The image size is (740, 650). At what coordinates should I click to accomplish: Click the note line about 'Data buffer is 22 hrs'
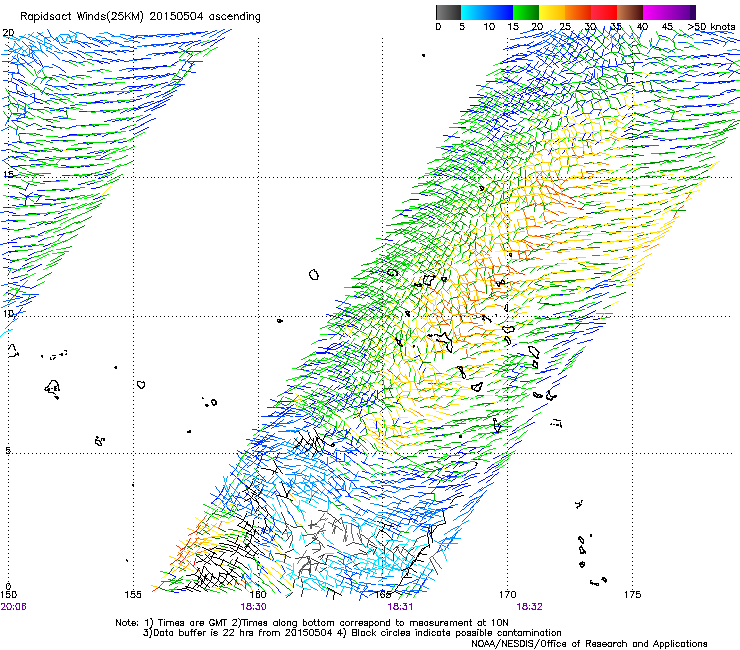click(x=352, y=633)
